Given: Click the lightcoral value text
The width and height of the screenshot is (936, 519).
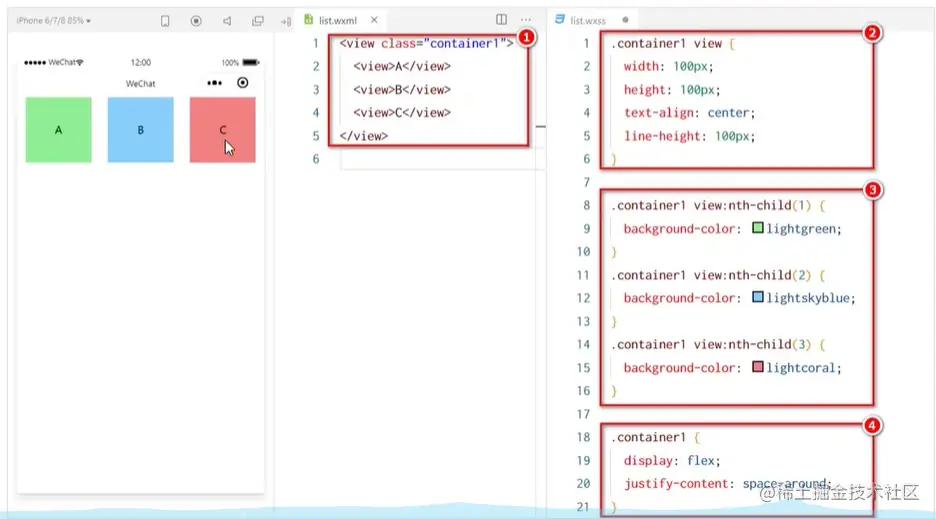Looking at the screenshot, I should 803,368.
